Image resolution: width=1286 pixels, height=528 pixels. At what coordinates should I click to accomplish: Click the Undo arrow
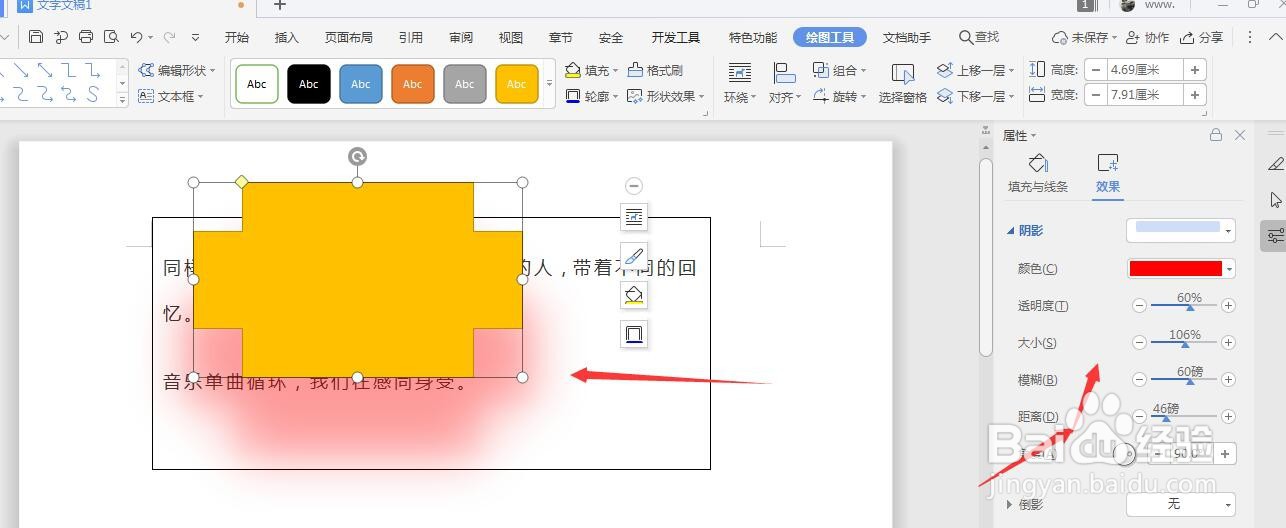(x=136, y=37)
